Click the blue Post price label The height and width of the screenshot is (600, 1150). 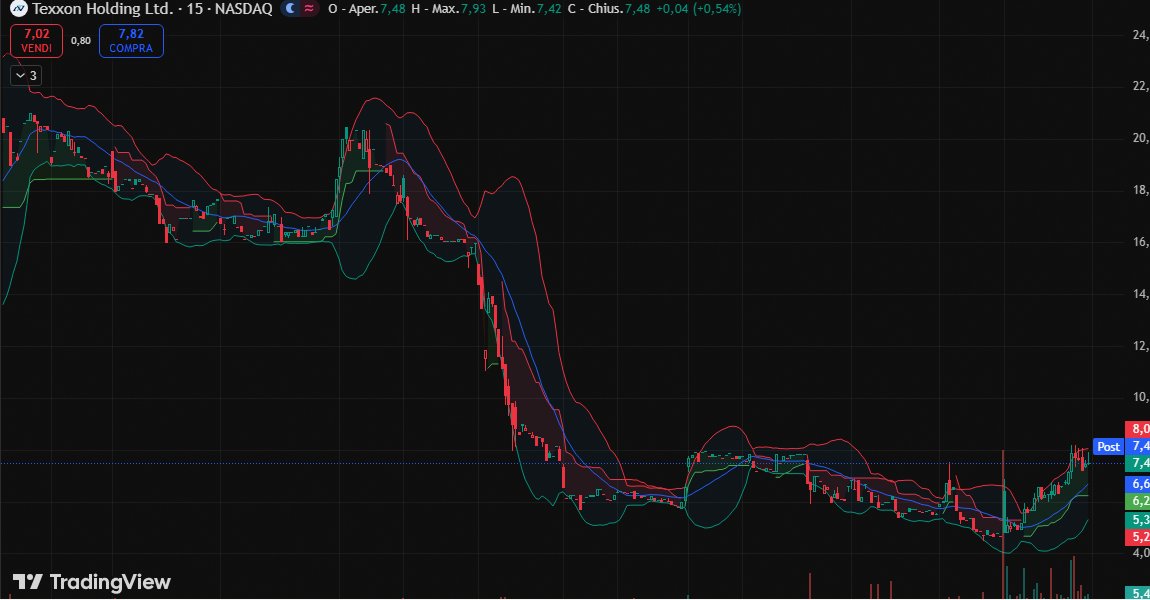coord(1108,446)
